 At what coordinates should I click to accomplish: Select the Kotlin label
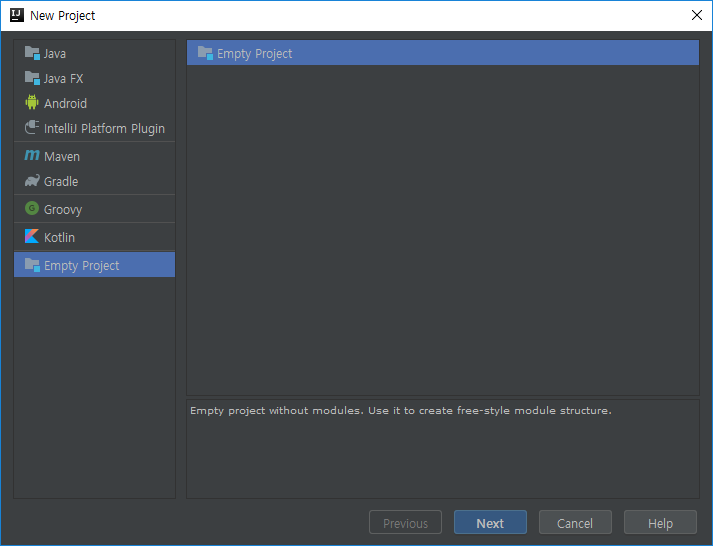pos(59,237)
